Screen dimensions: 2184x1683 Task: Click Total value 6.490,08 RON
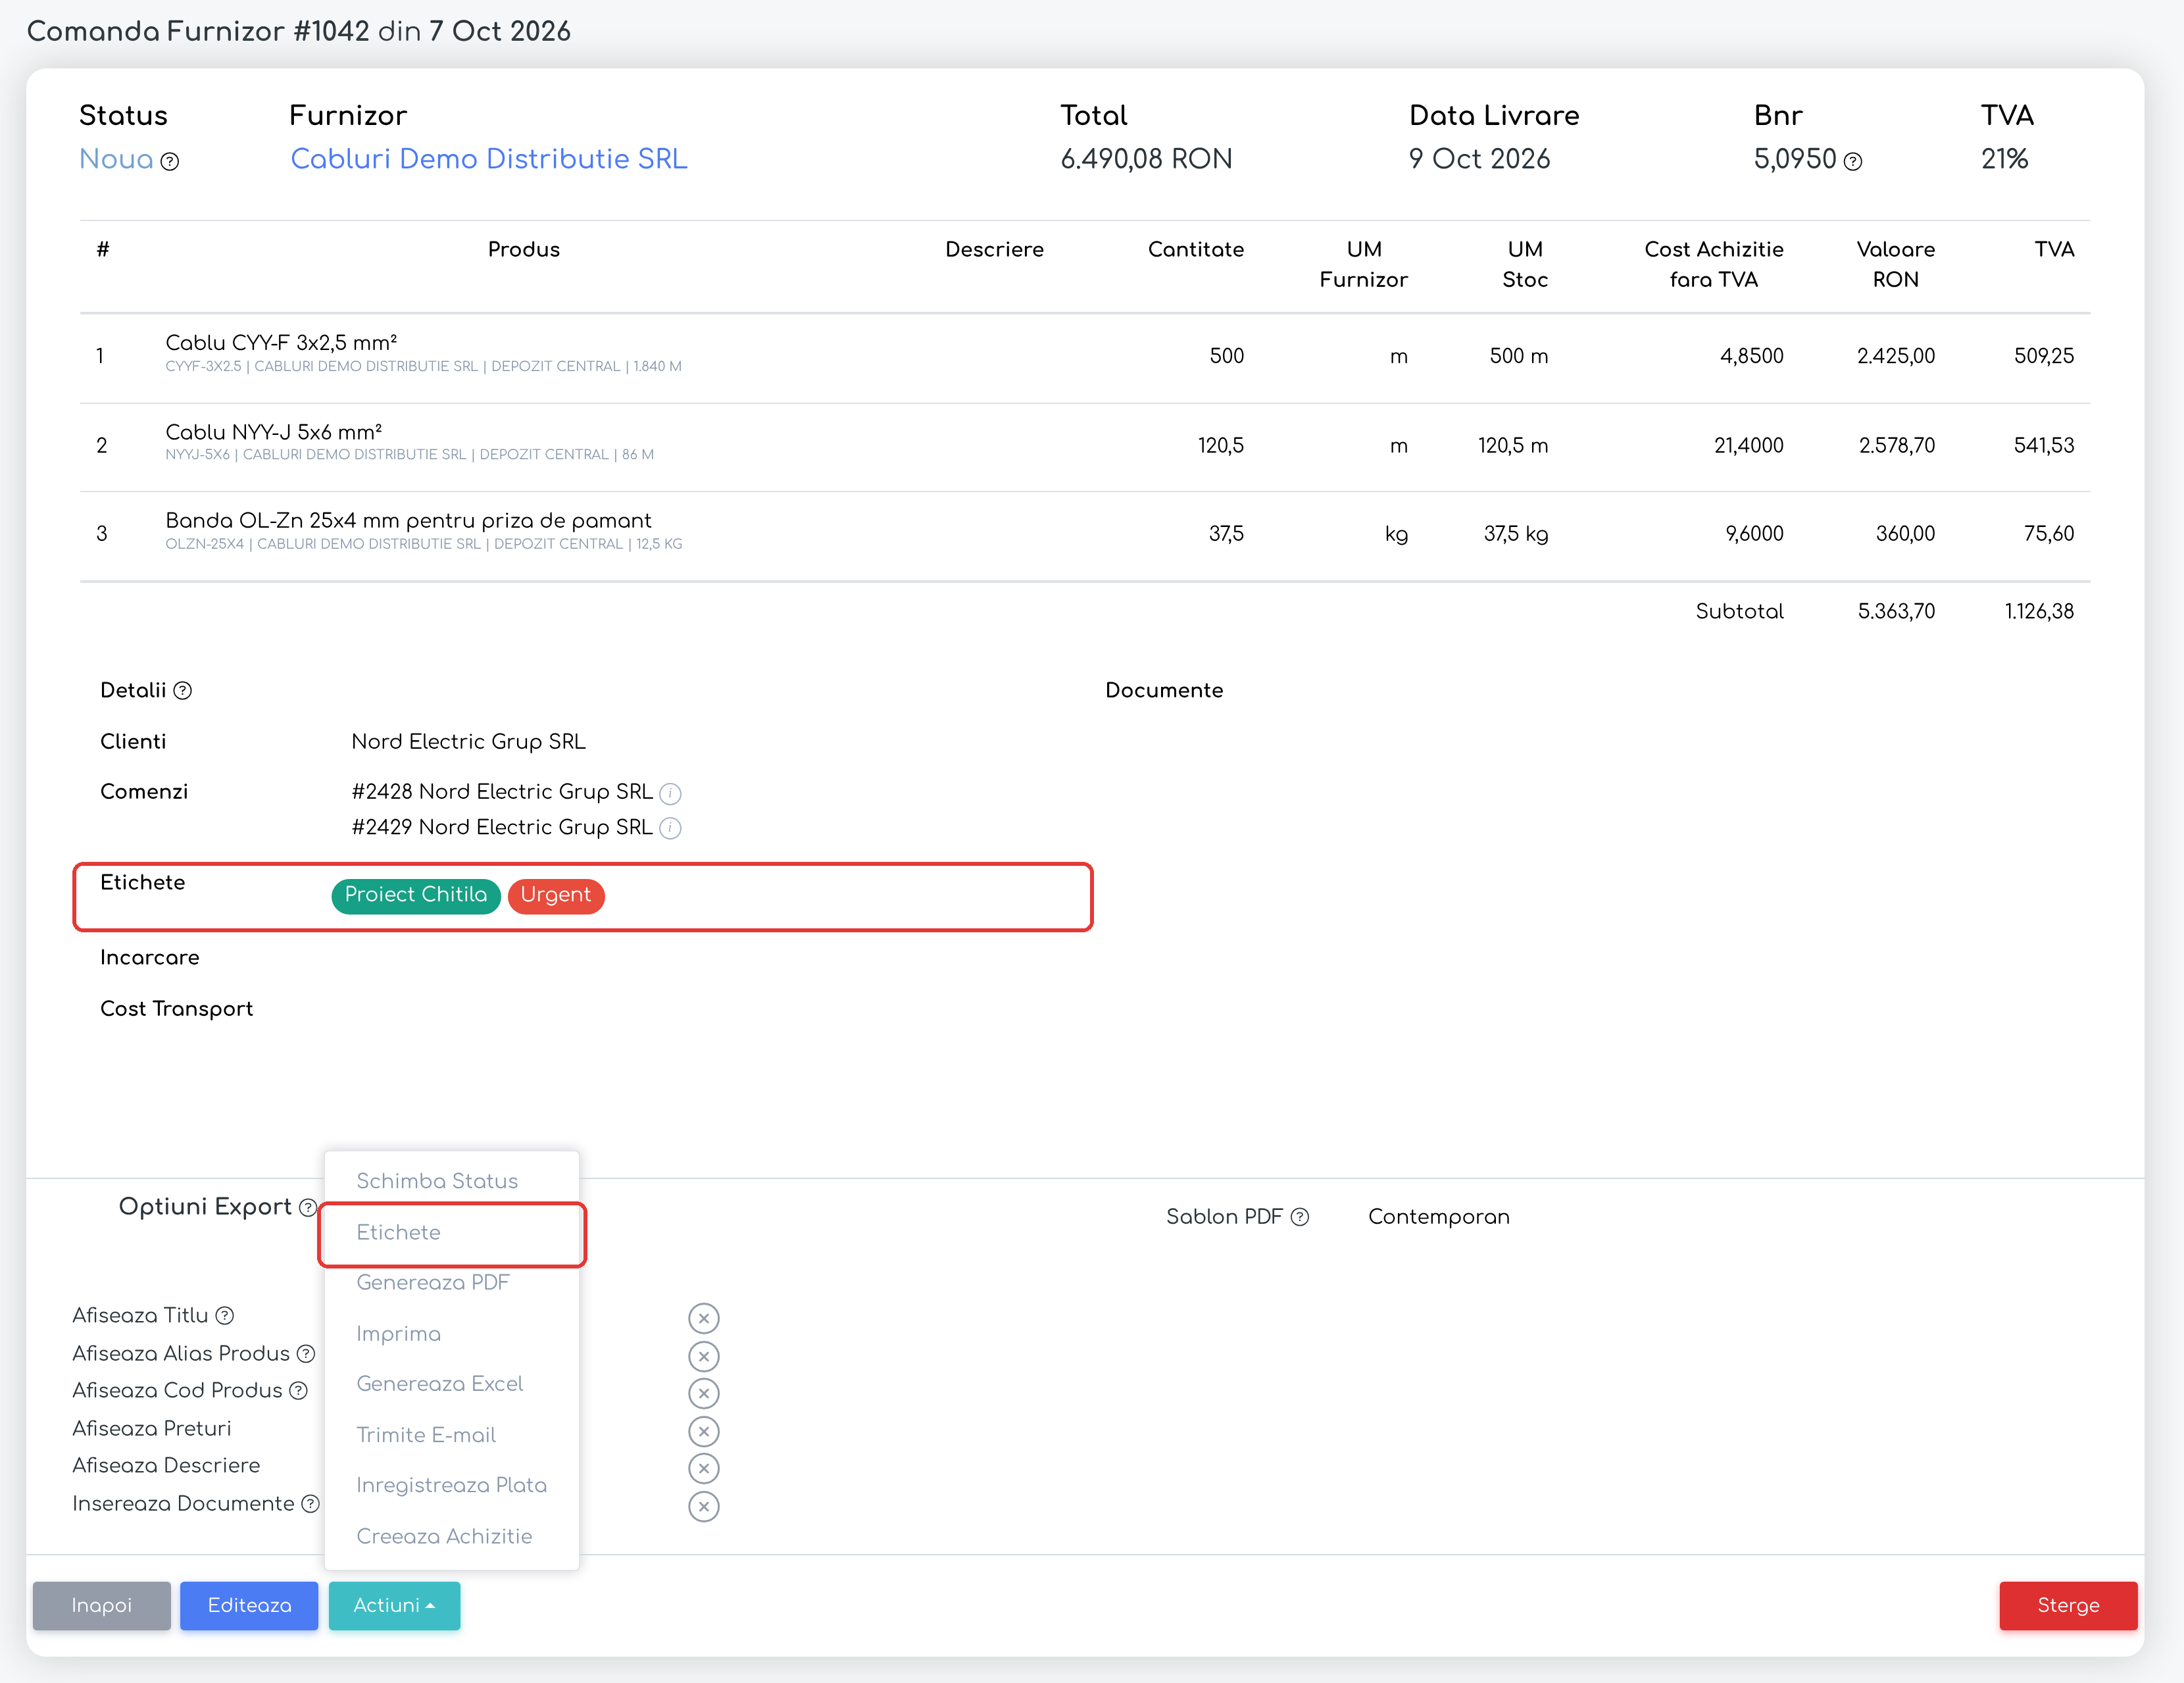click(1146, 159)
